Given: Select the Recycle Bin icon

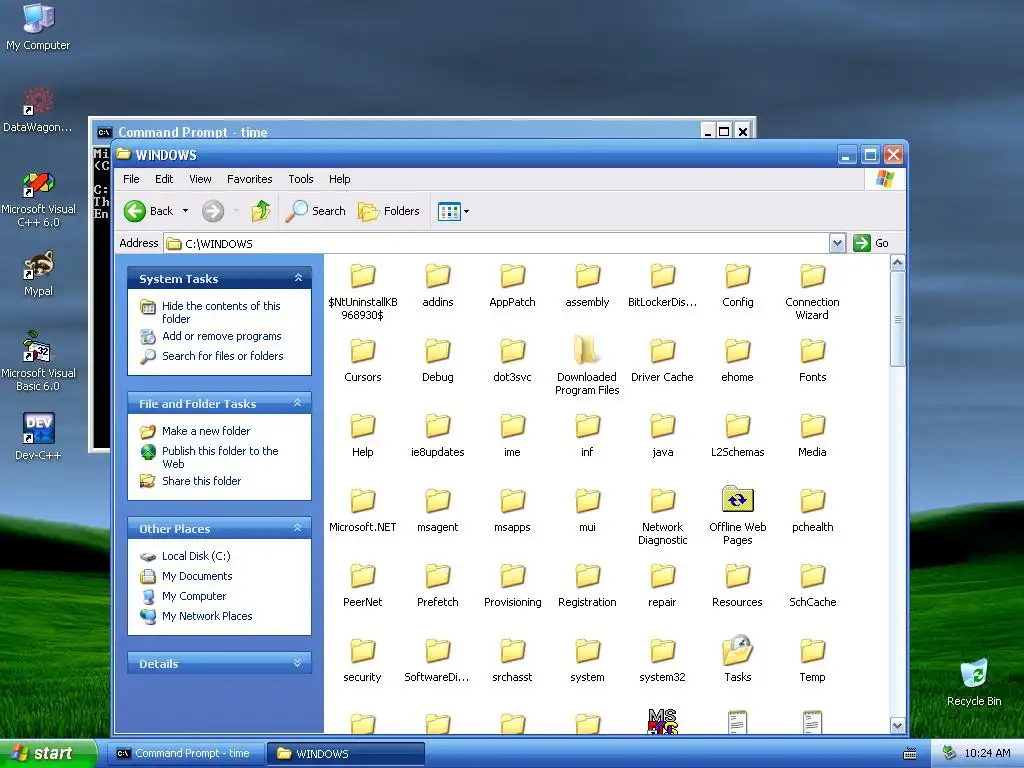Looking at the screenshot, I should coord(974,683).
